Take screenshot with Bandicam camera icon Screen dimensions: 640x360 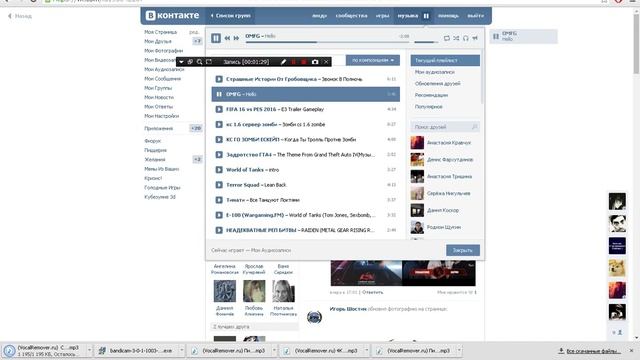pyautogui.click(x=315, y=62)
